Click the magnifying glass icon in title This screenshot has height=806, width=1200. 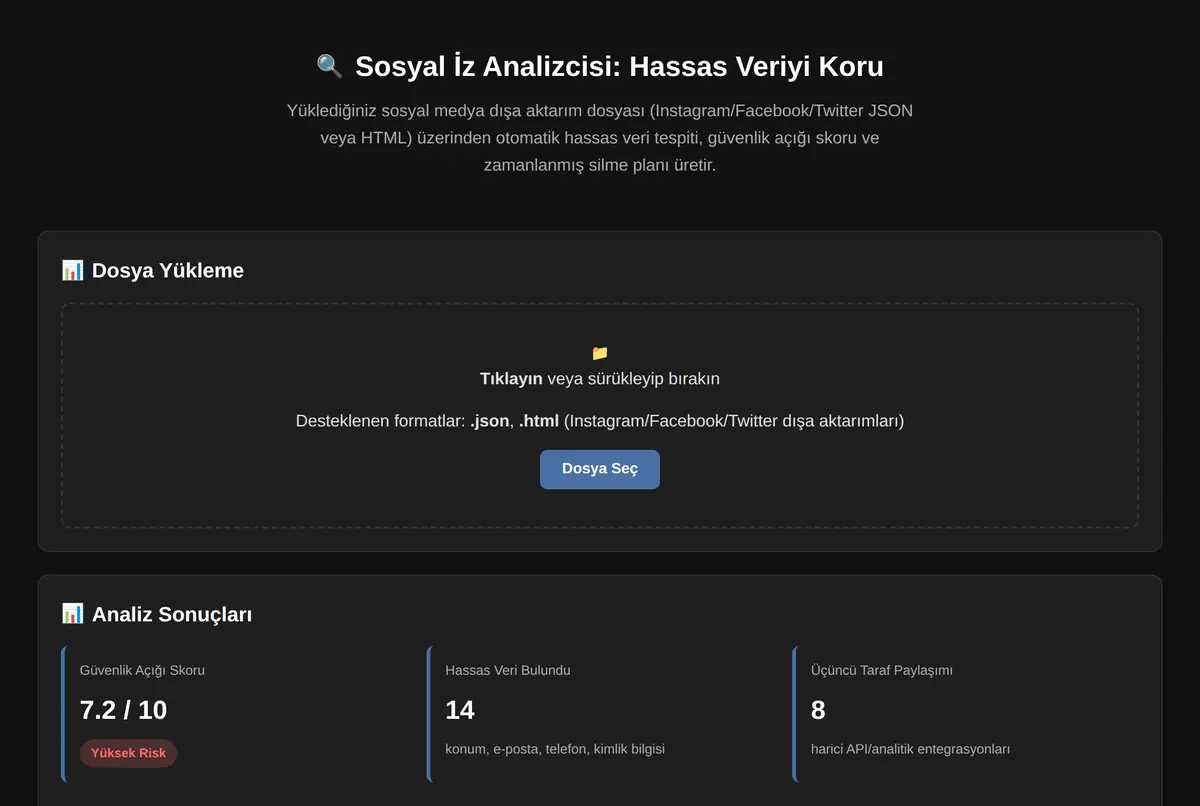tap(330, 66)
